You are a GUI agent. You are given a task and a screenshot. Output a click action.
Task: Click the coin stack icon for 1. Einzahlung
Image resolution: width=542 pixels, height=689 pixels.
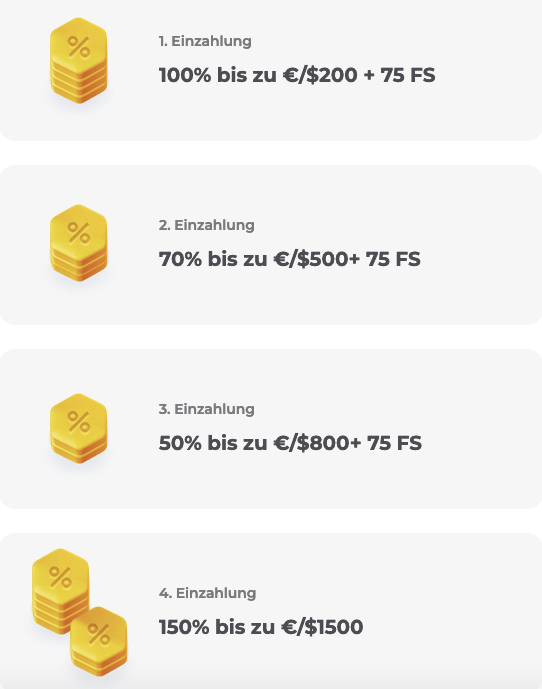[79, 61]
